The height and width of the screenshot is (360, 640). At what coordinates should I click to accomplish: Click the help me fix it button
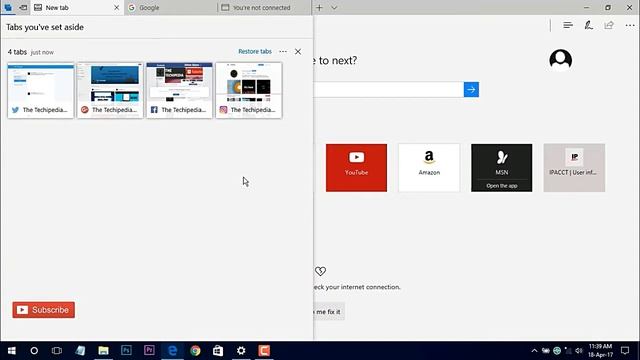click(x=329, y=312)
